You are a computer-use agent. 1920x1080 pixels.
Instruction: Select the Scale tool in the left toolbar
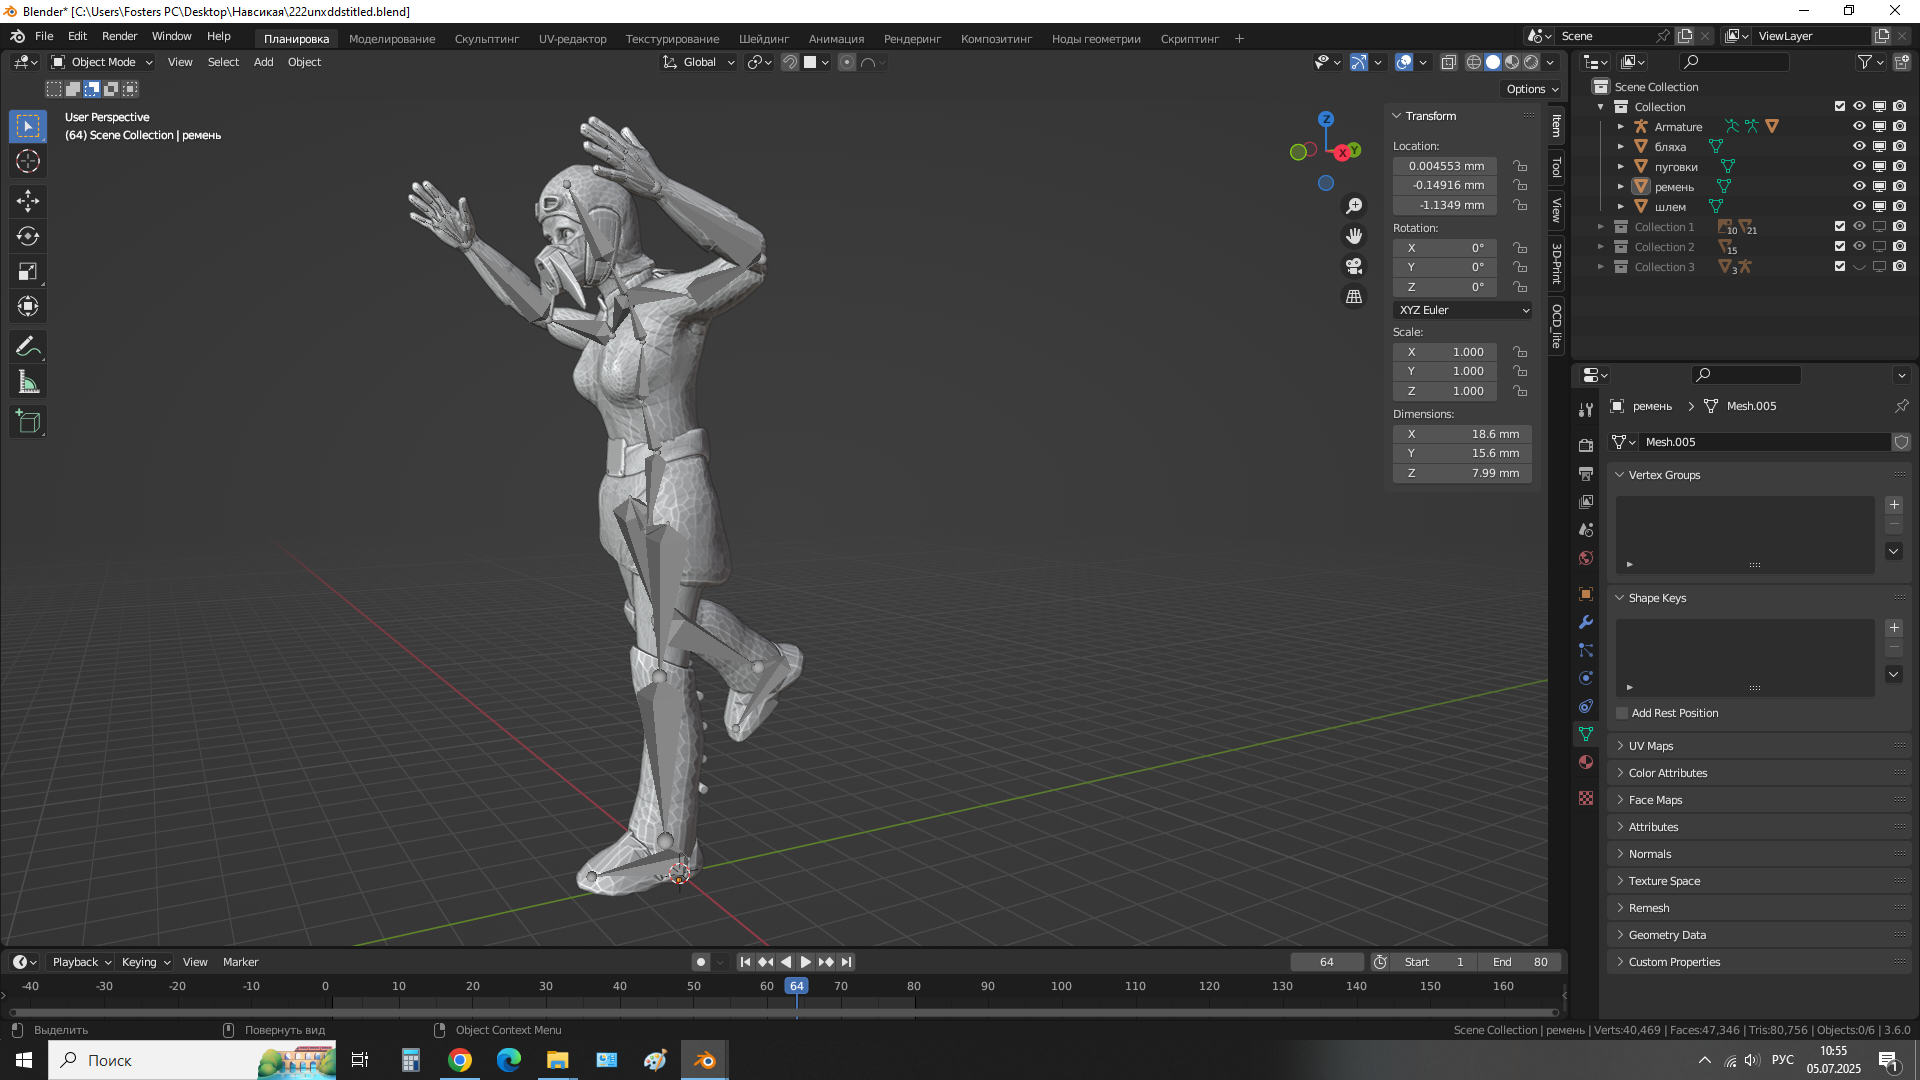pos(28,271)
